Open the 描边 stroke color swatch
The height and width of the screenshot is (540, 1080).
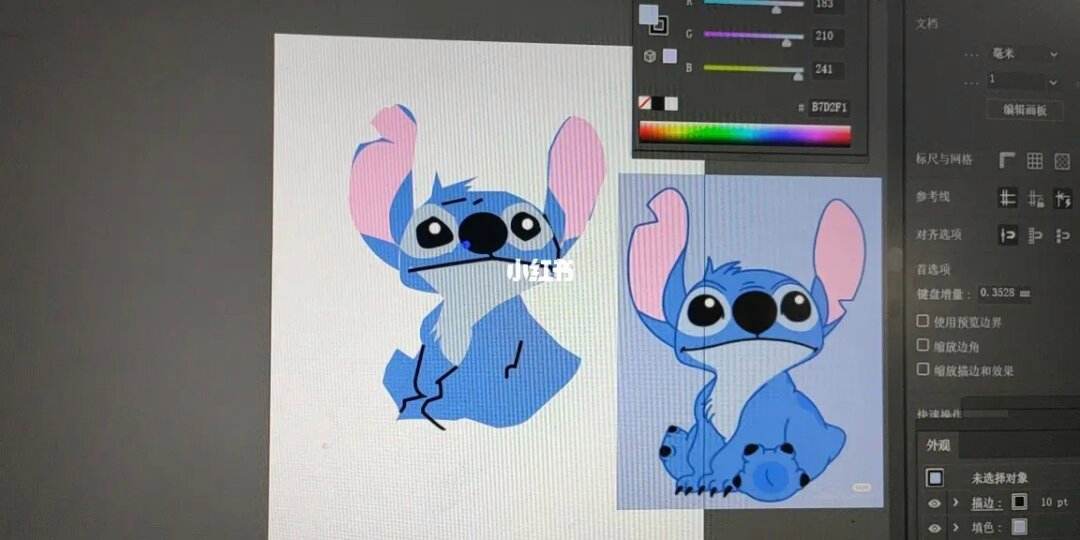tap(1019, 501)
